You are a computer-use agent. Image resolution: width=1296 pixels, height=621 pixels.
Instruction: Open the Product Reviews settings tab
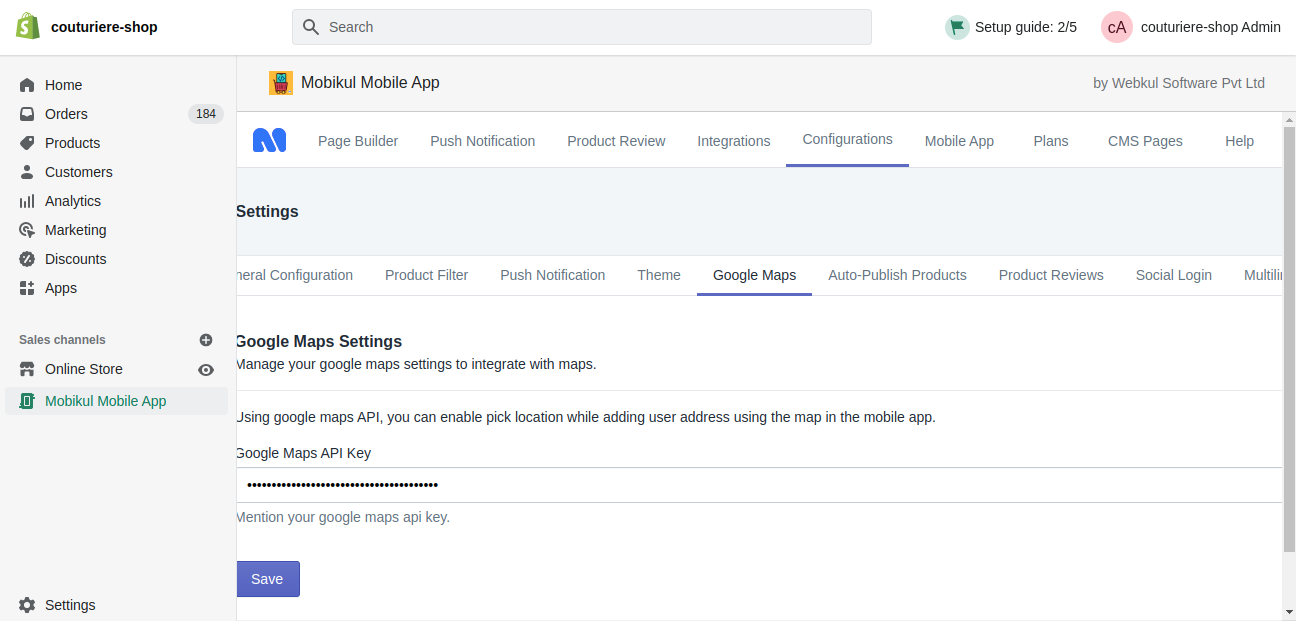tap(1051, 275)
